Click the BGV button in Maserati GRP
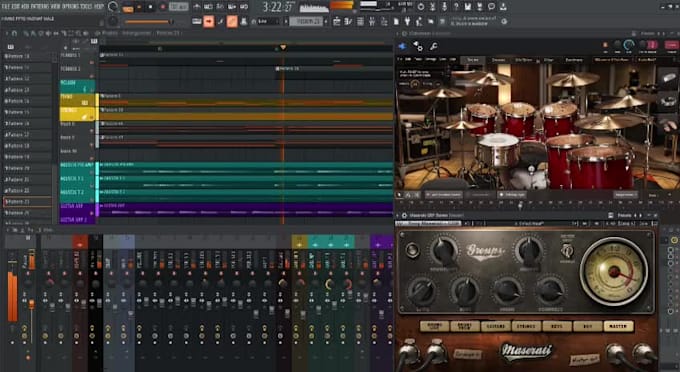 click(587, 326)
